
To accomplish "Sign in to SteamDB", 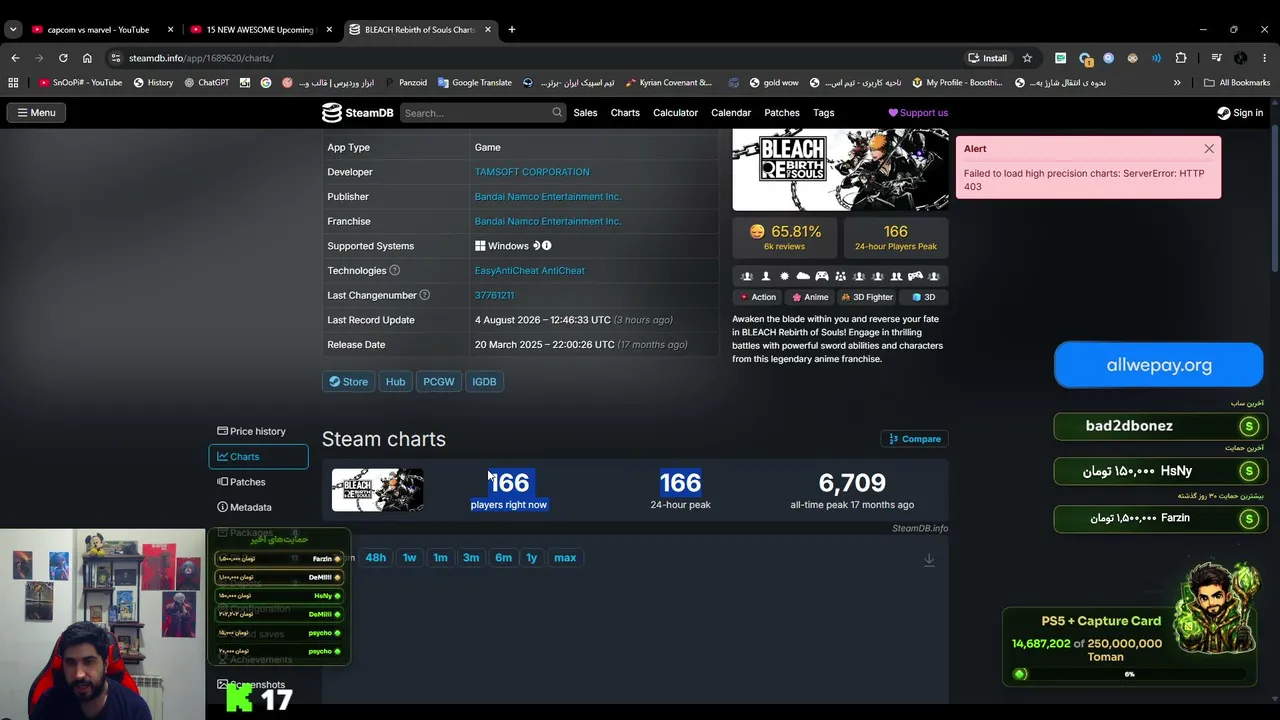I will 1240,113.
